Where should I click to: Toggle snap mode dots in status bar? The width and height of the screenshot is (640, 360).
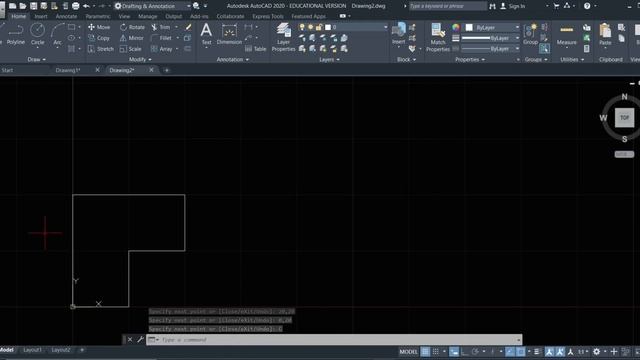(x=436, y=351)
